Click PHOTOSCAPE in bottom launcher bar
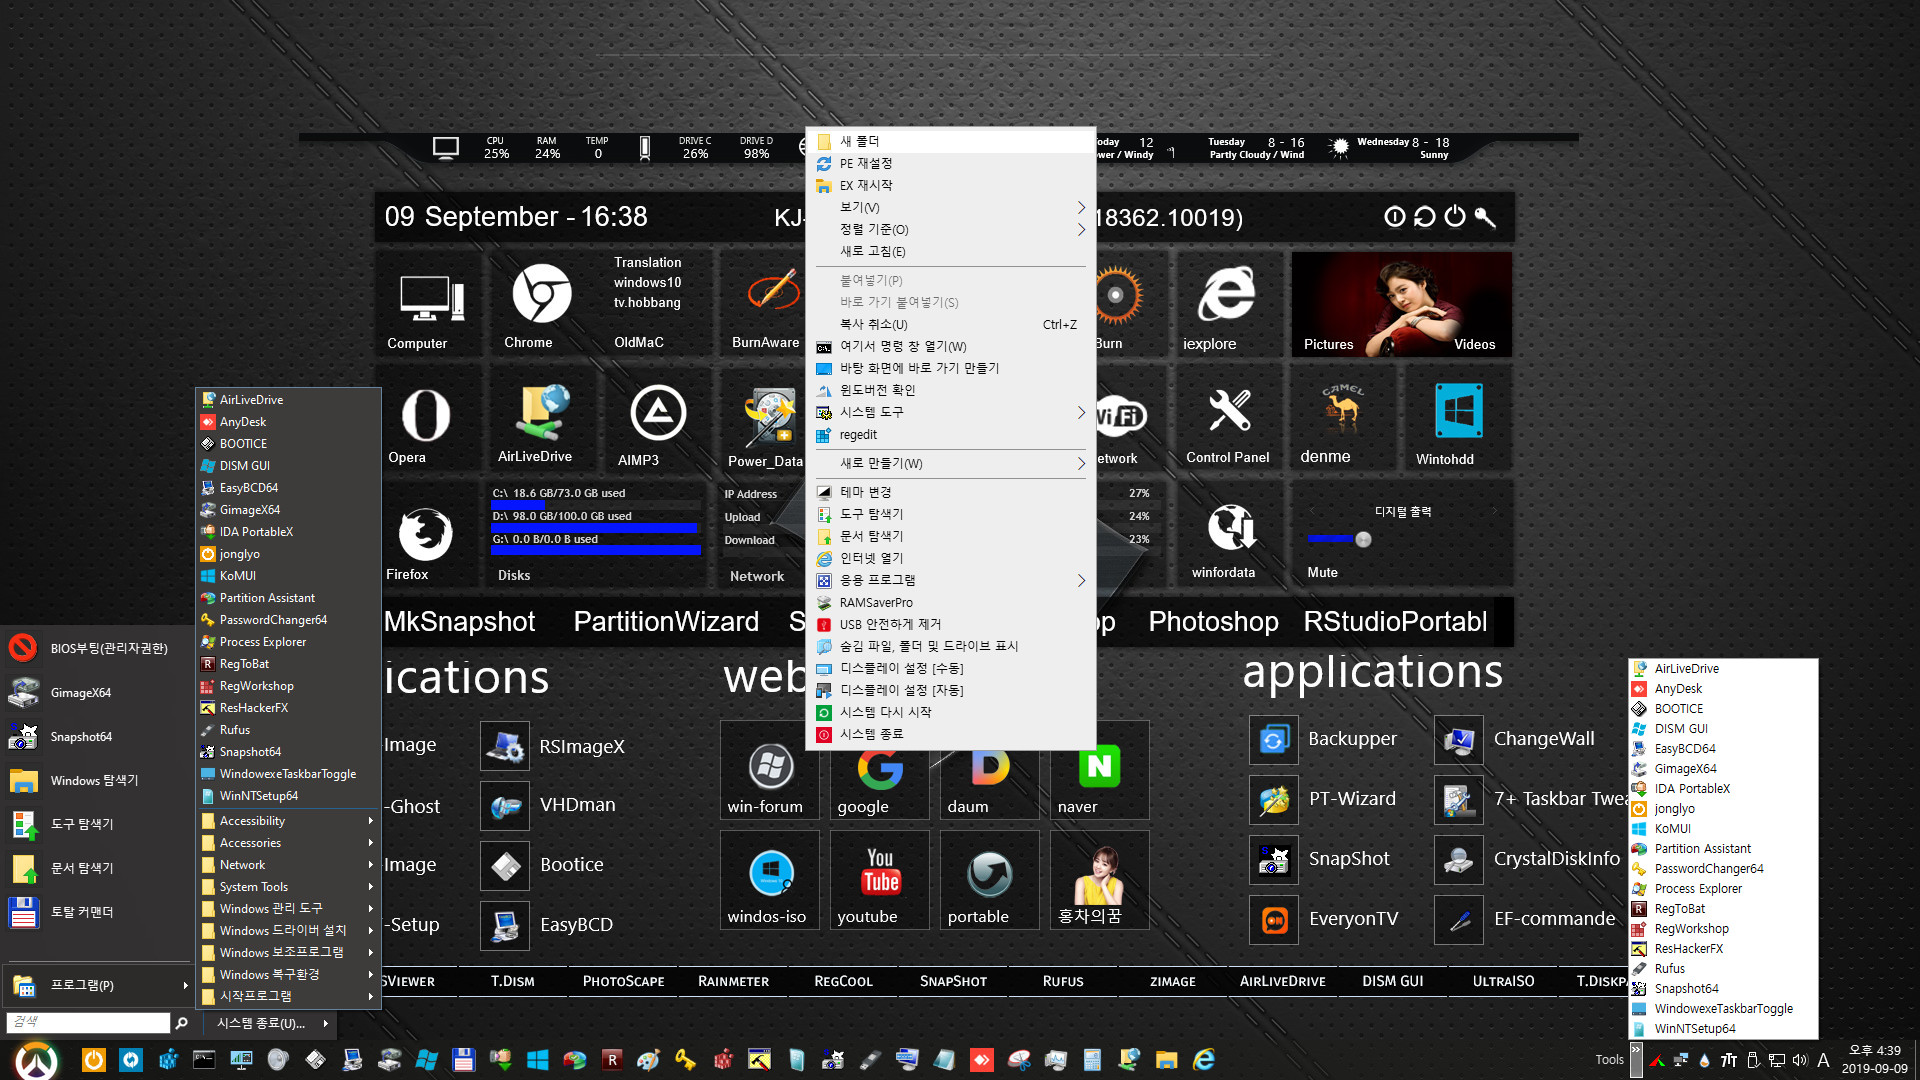Image resolution: width=1920 pixels, height=1080 pixels. [623, 982]
